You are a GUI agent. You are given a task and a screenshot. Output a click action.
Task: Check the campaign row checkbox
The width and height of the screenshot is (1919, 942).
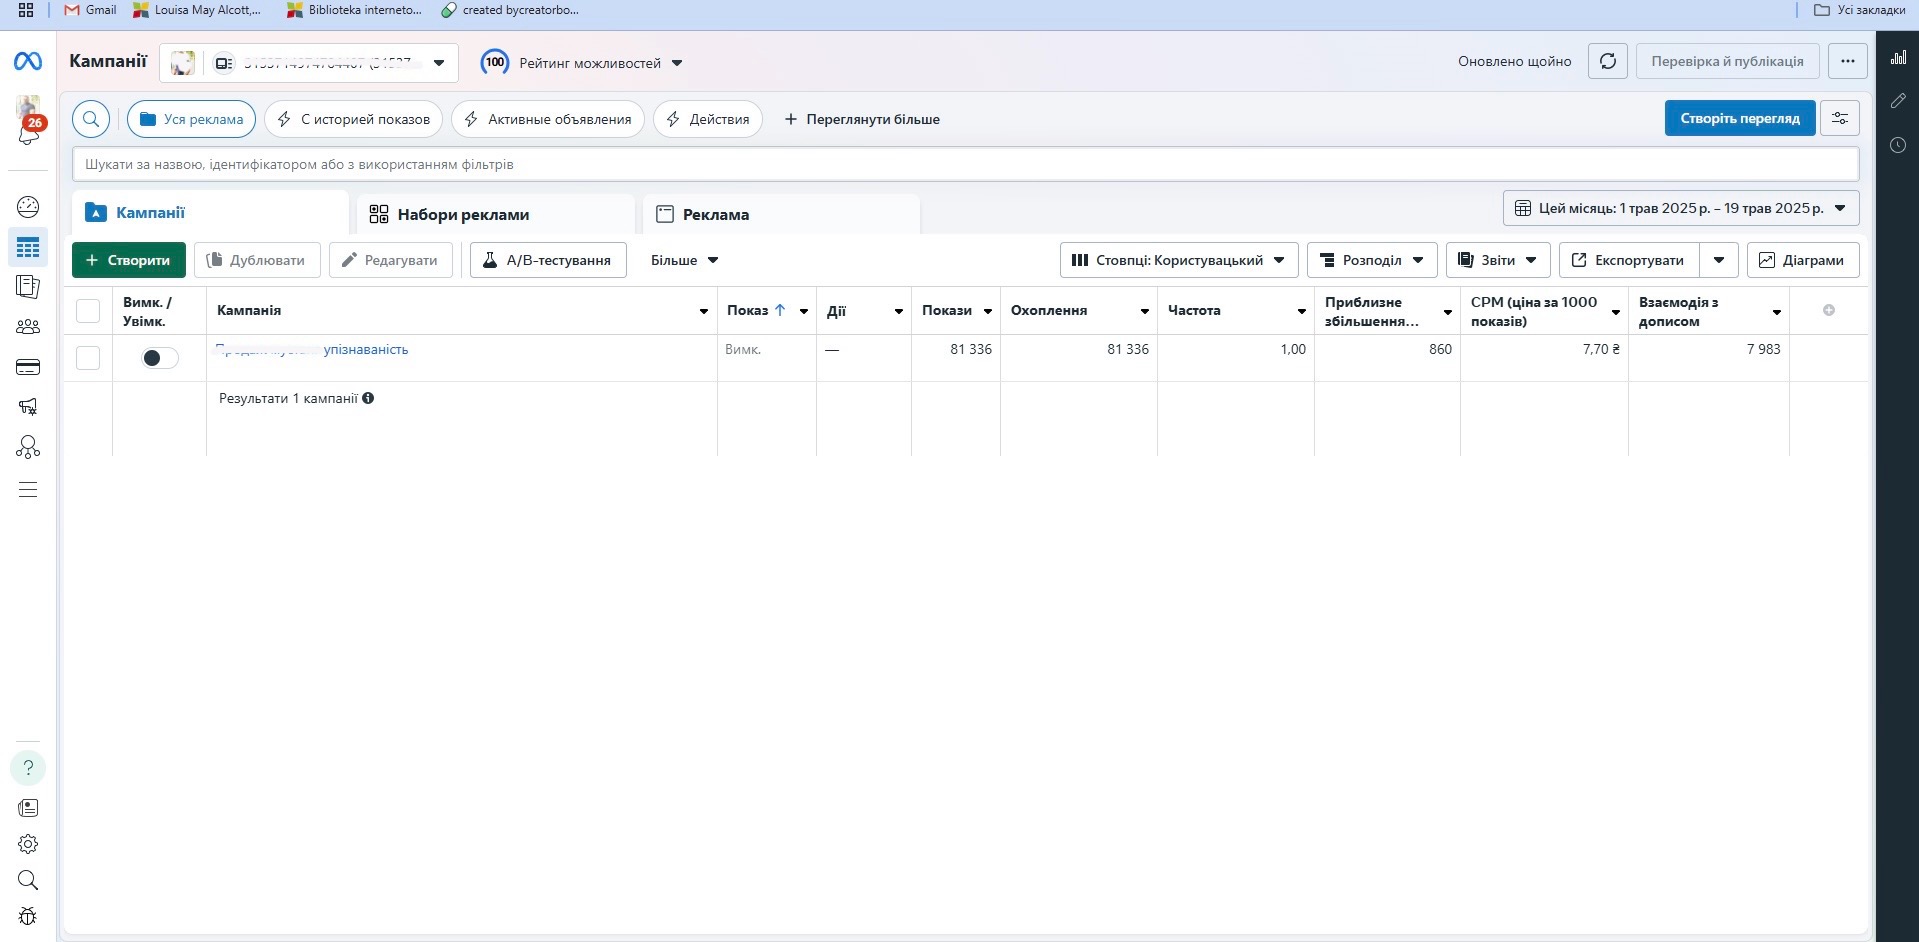coord(88,358)
